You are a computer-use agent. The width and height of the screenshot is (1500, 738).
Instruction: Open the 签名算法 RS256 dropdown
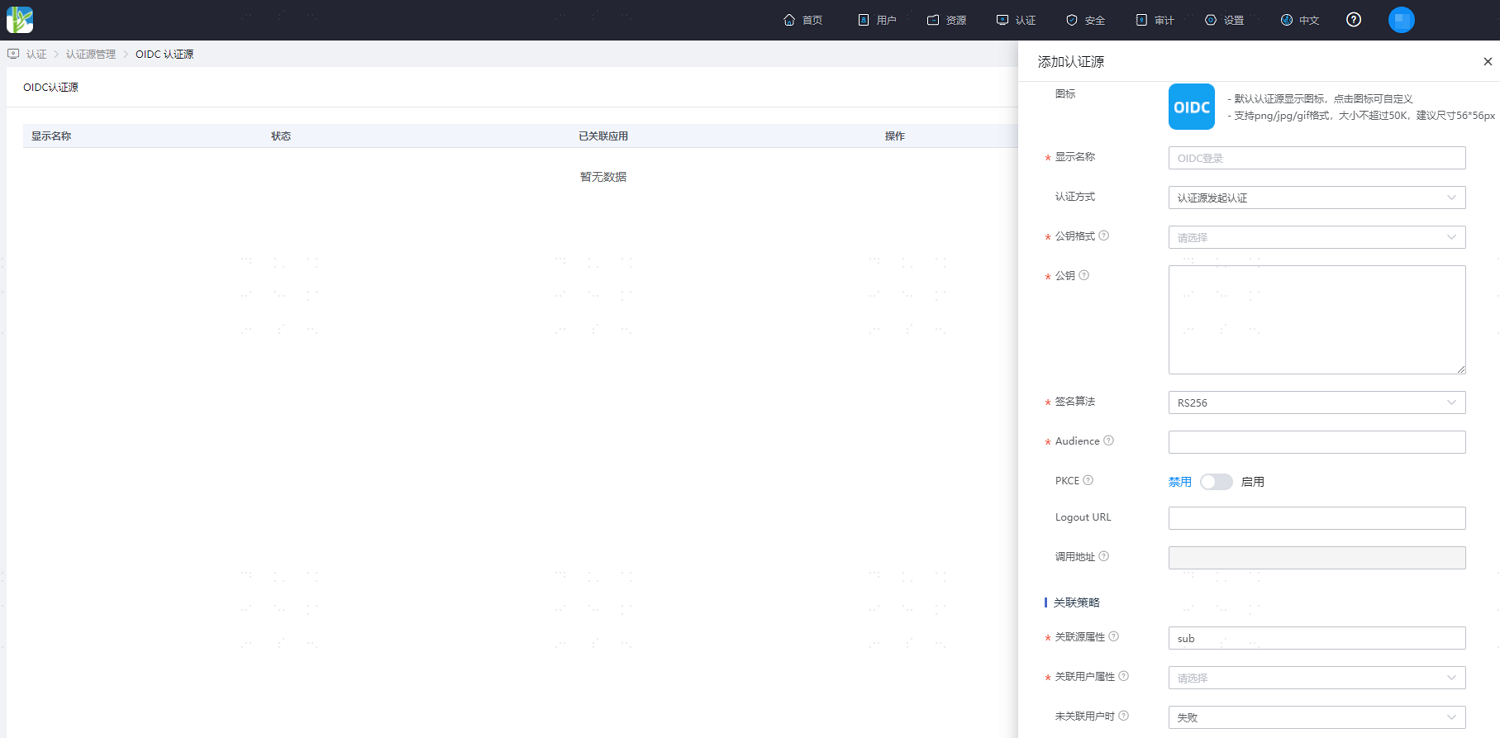tap(1316, 403)
